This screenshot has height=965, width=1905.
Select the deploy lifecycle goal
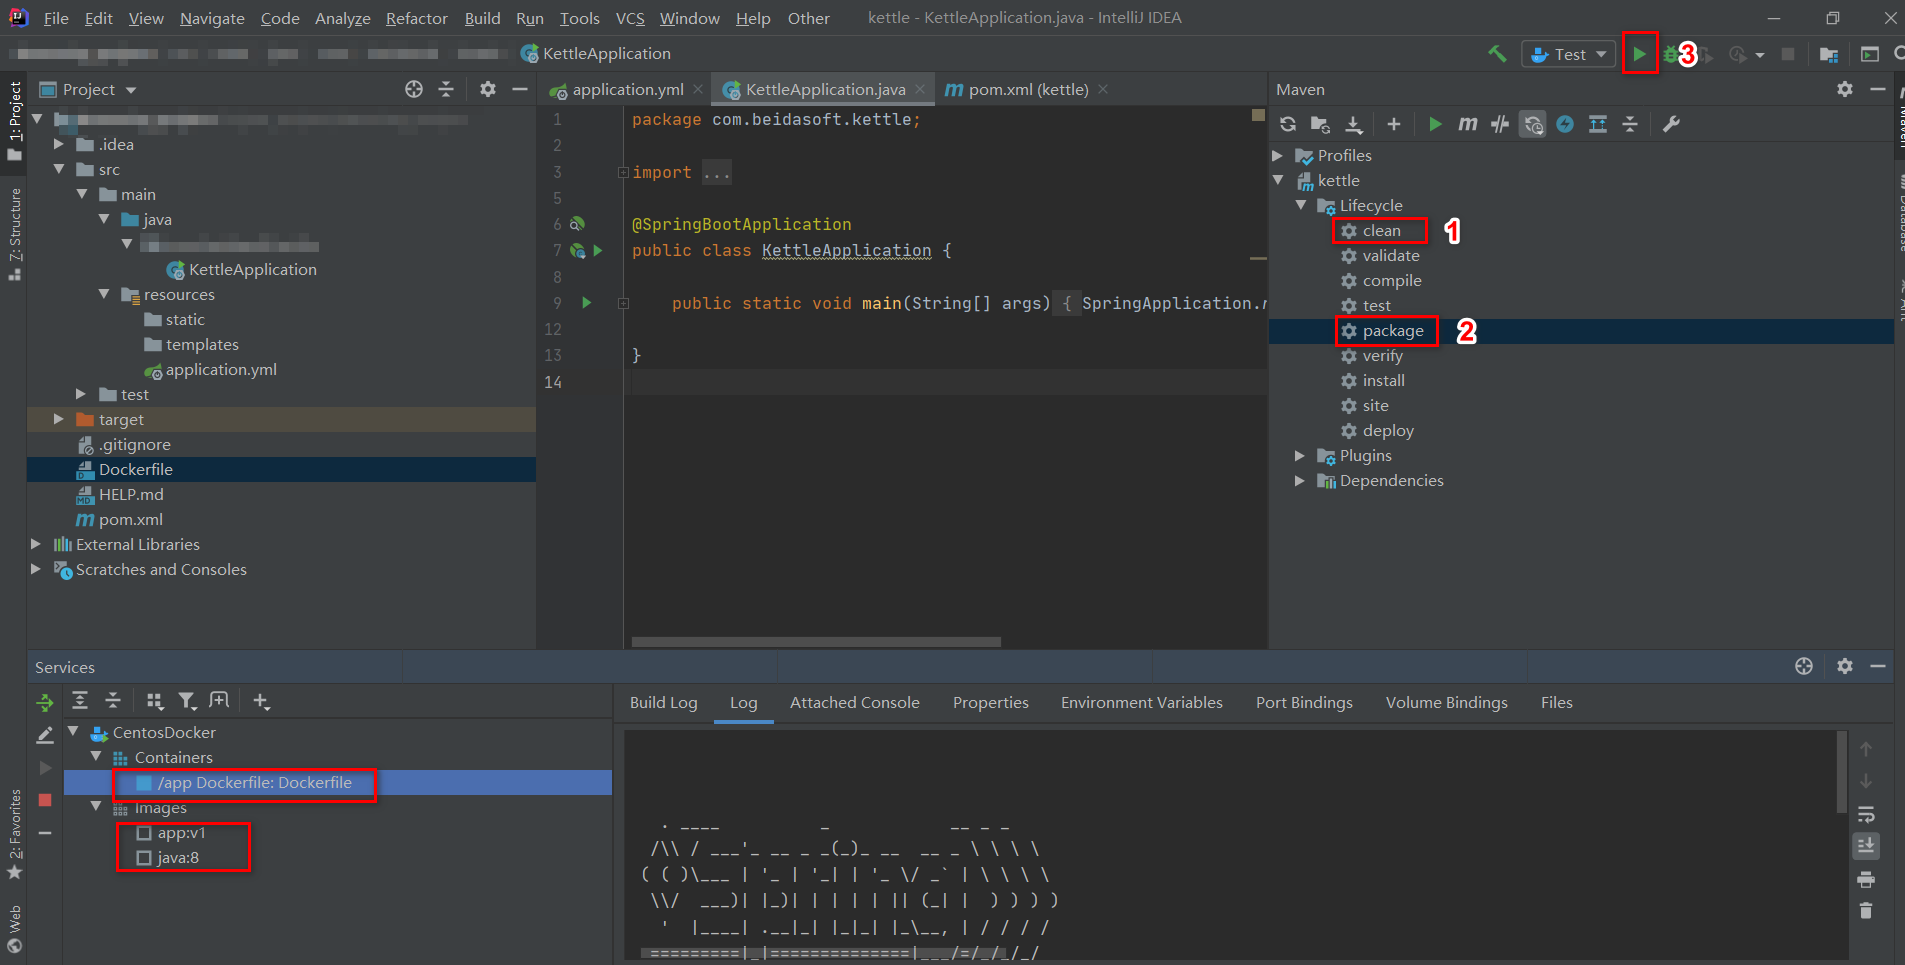(1388, 431)
